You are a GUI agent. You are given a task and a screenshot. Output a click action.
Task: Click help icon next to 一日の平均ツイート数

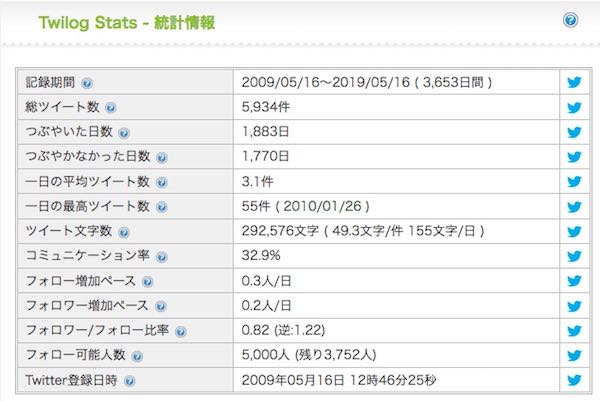[162, 183]
